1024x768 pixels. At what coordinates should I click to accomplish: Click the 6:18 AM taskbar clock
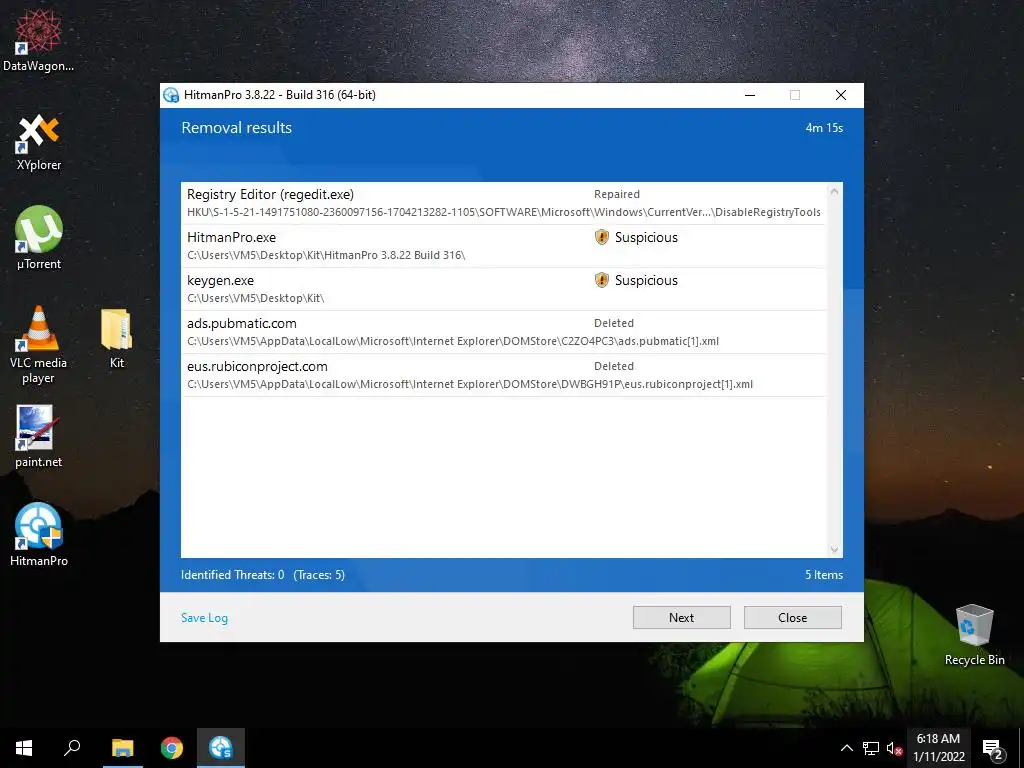tap(938, 748)
